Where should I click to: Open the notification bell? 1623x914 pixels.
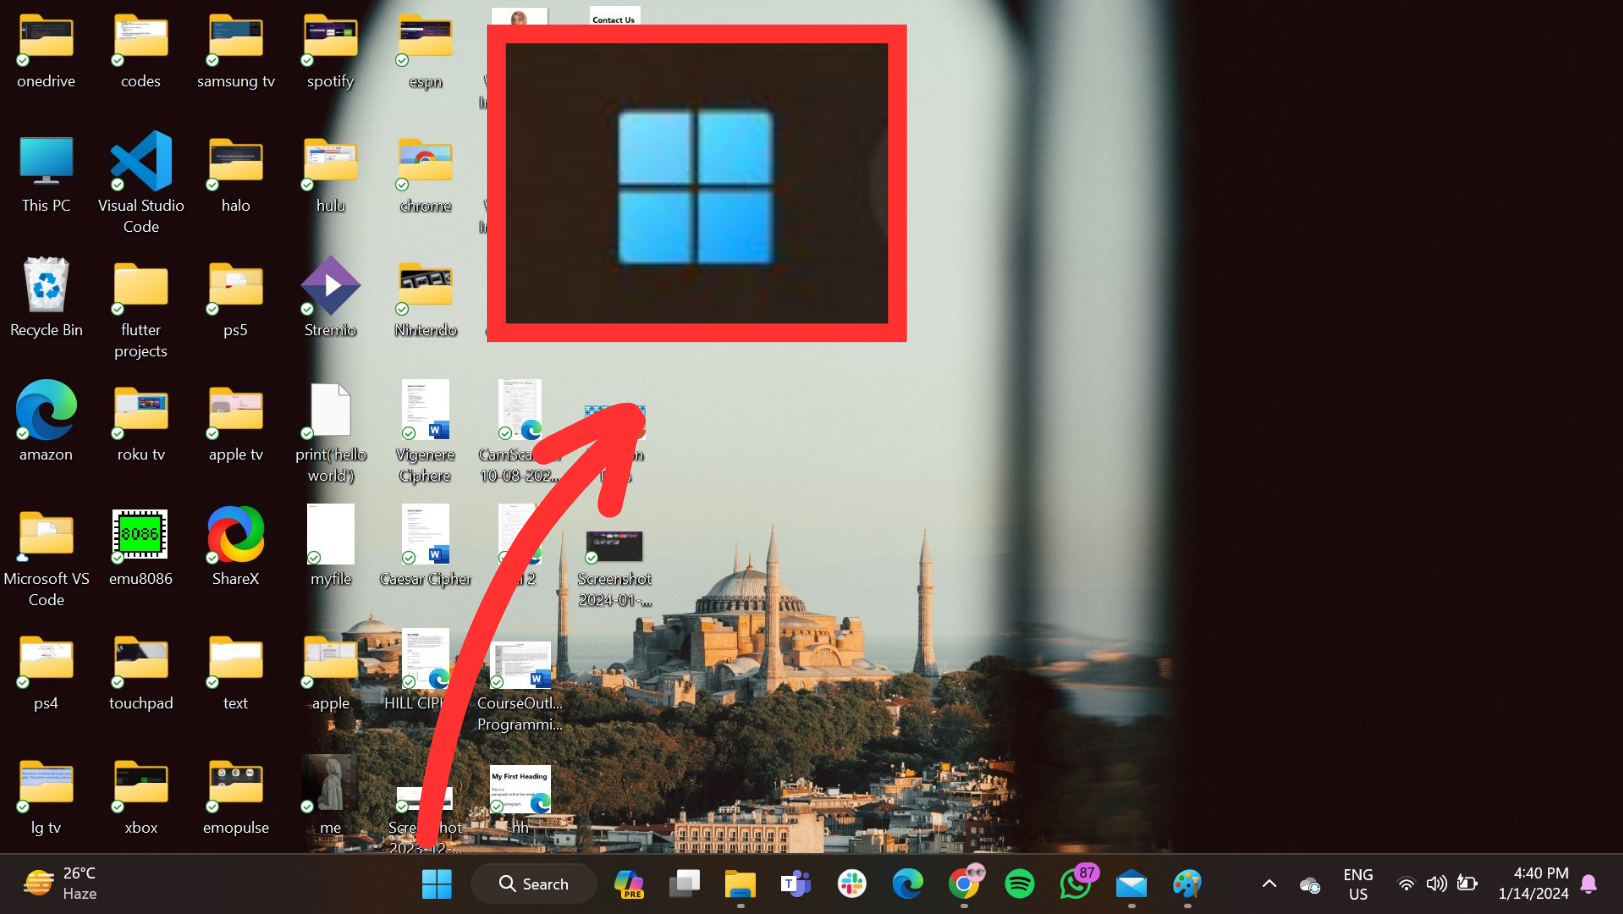point(1589,884)
